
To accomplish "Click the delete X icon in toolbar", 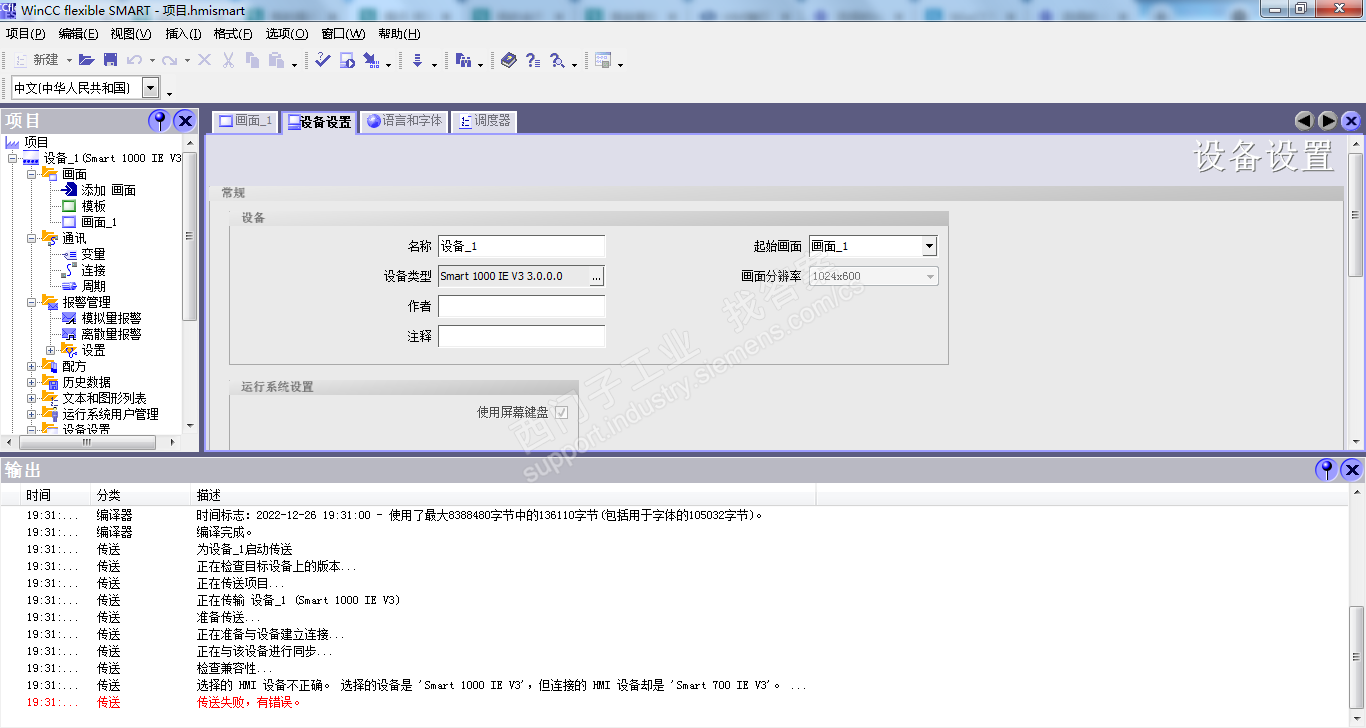I will (204, 60).
